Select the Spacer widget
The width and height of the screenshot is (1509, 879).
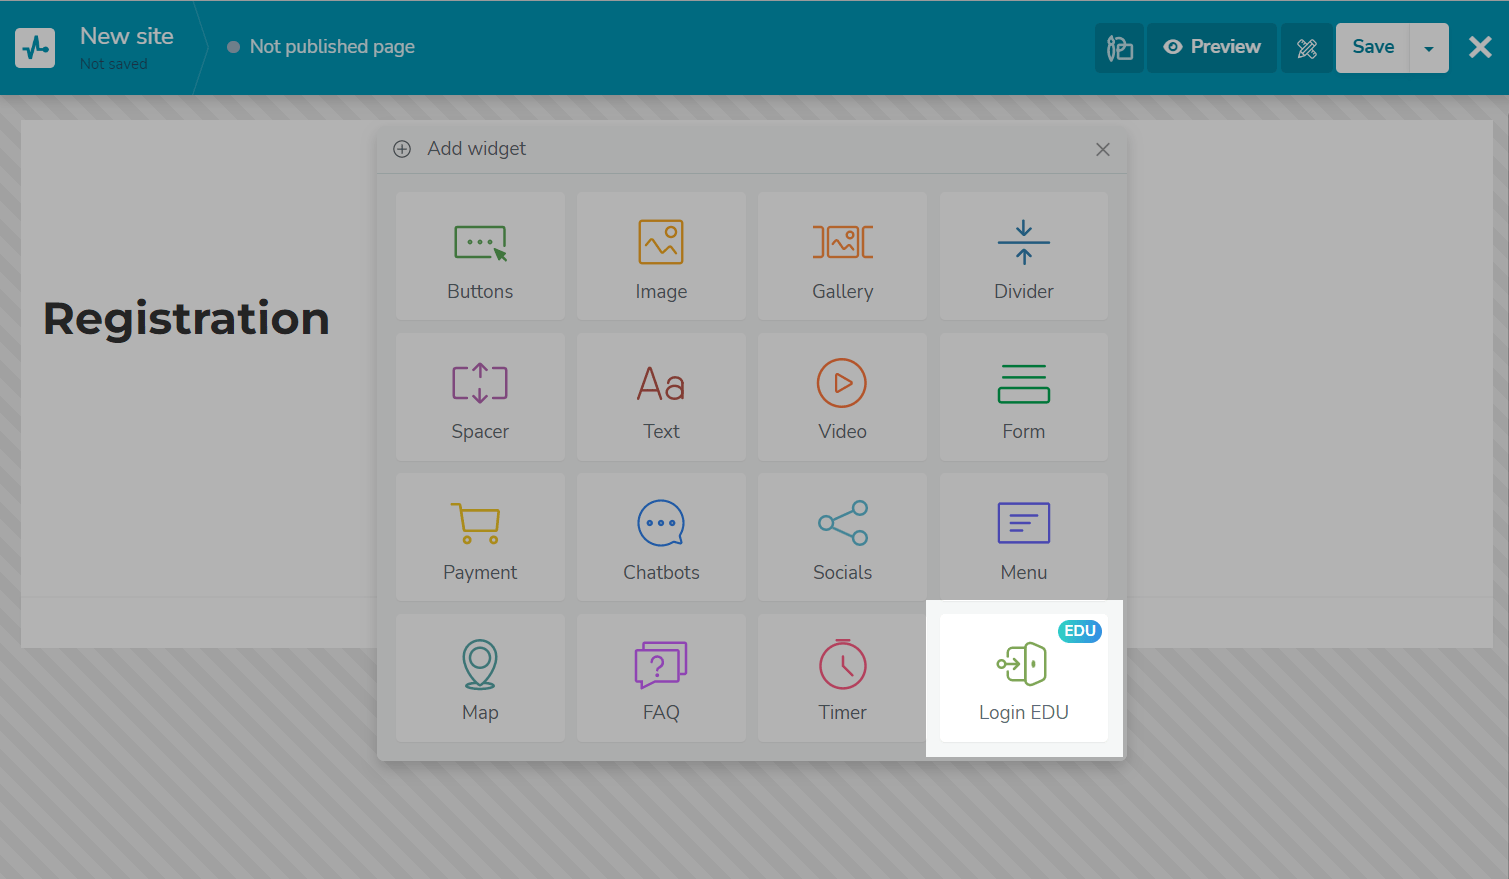point(480,398)
